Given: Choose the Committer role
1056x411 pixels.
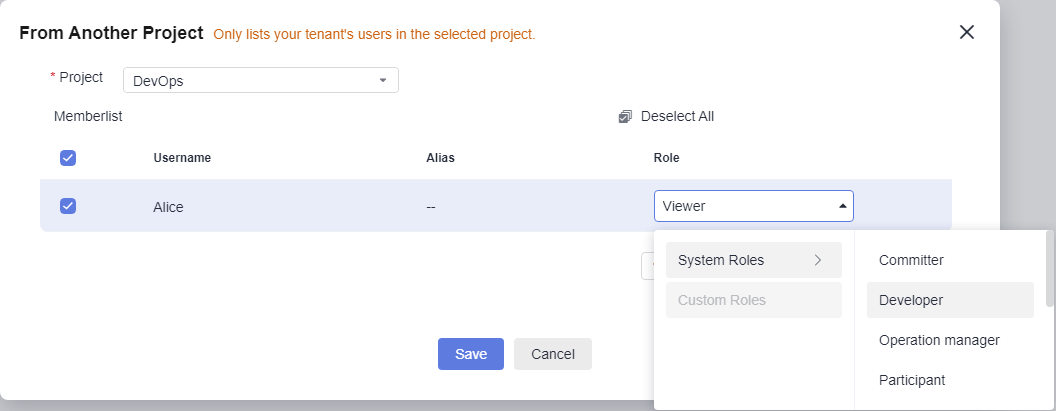Looking at the screenshot, I should [950, 260].
